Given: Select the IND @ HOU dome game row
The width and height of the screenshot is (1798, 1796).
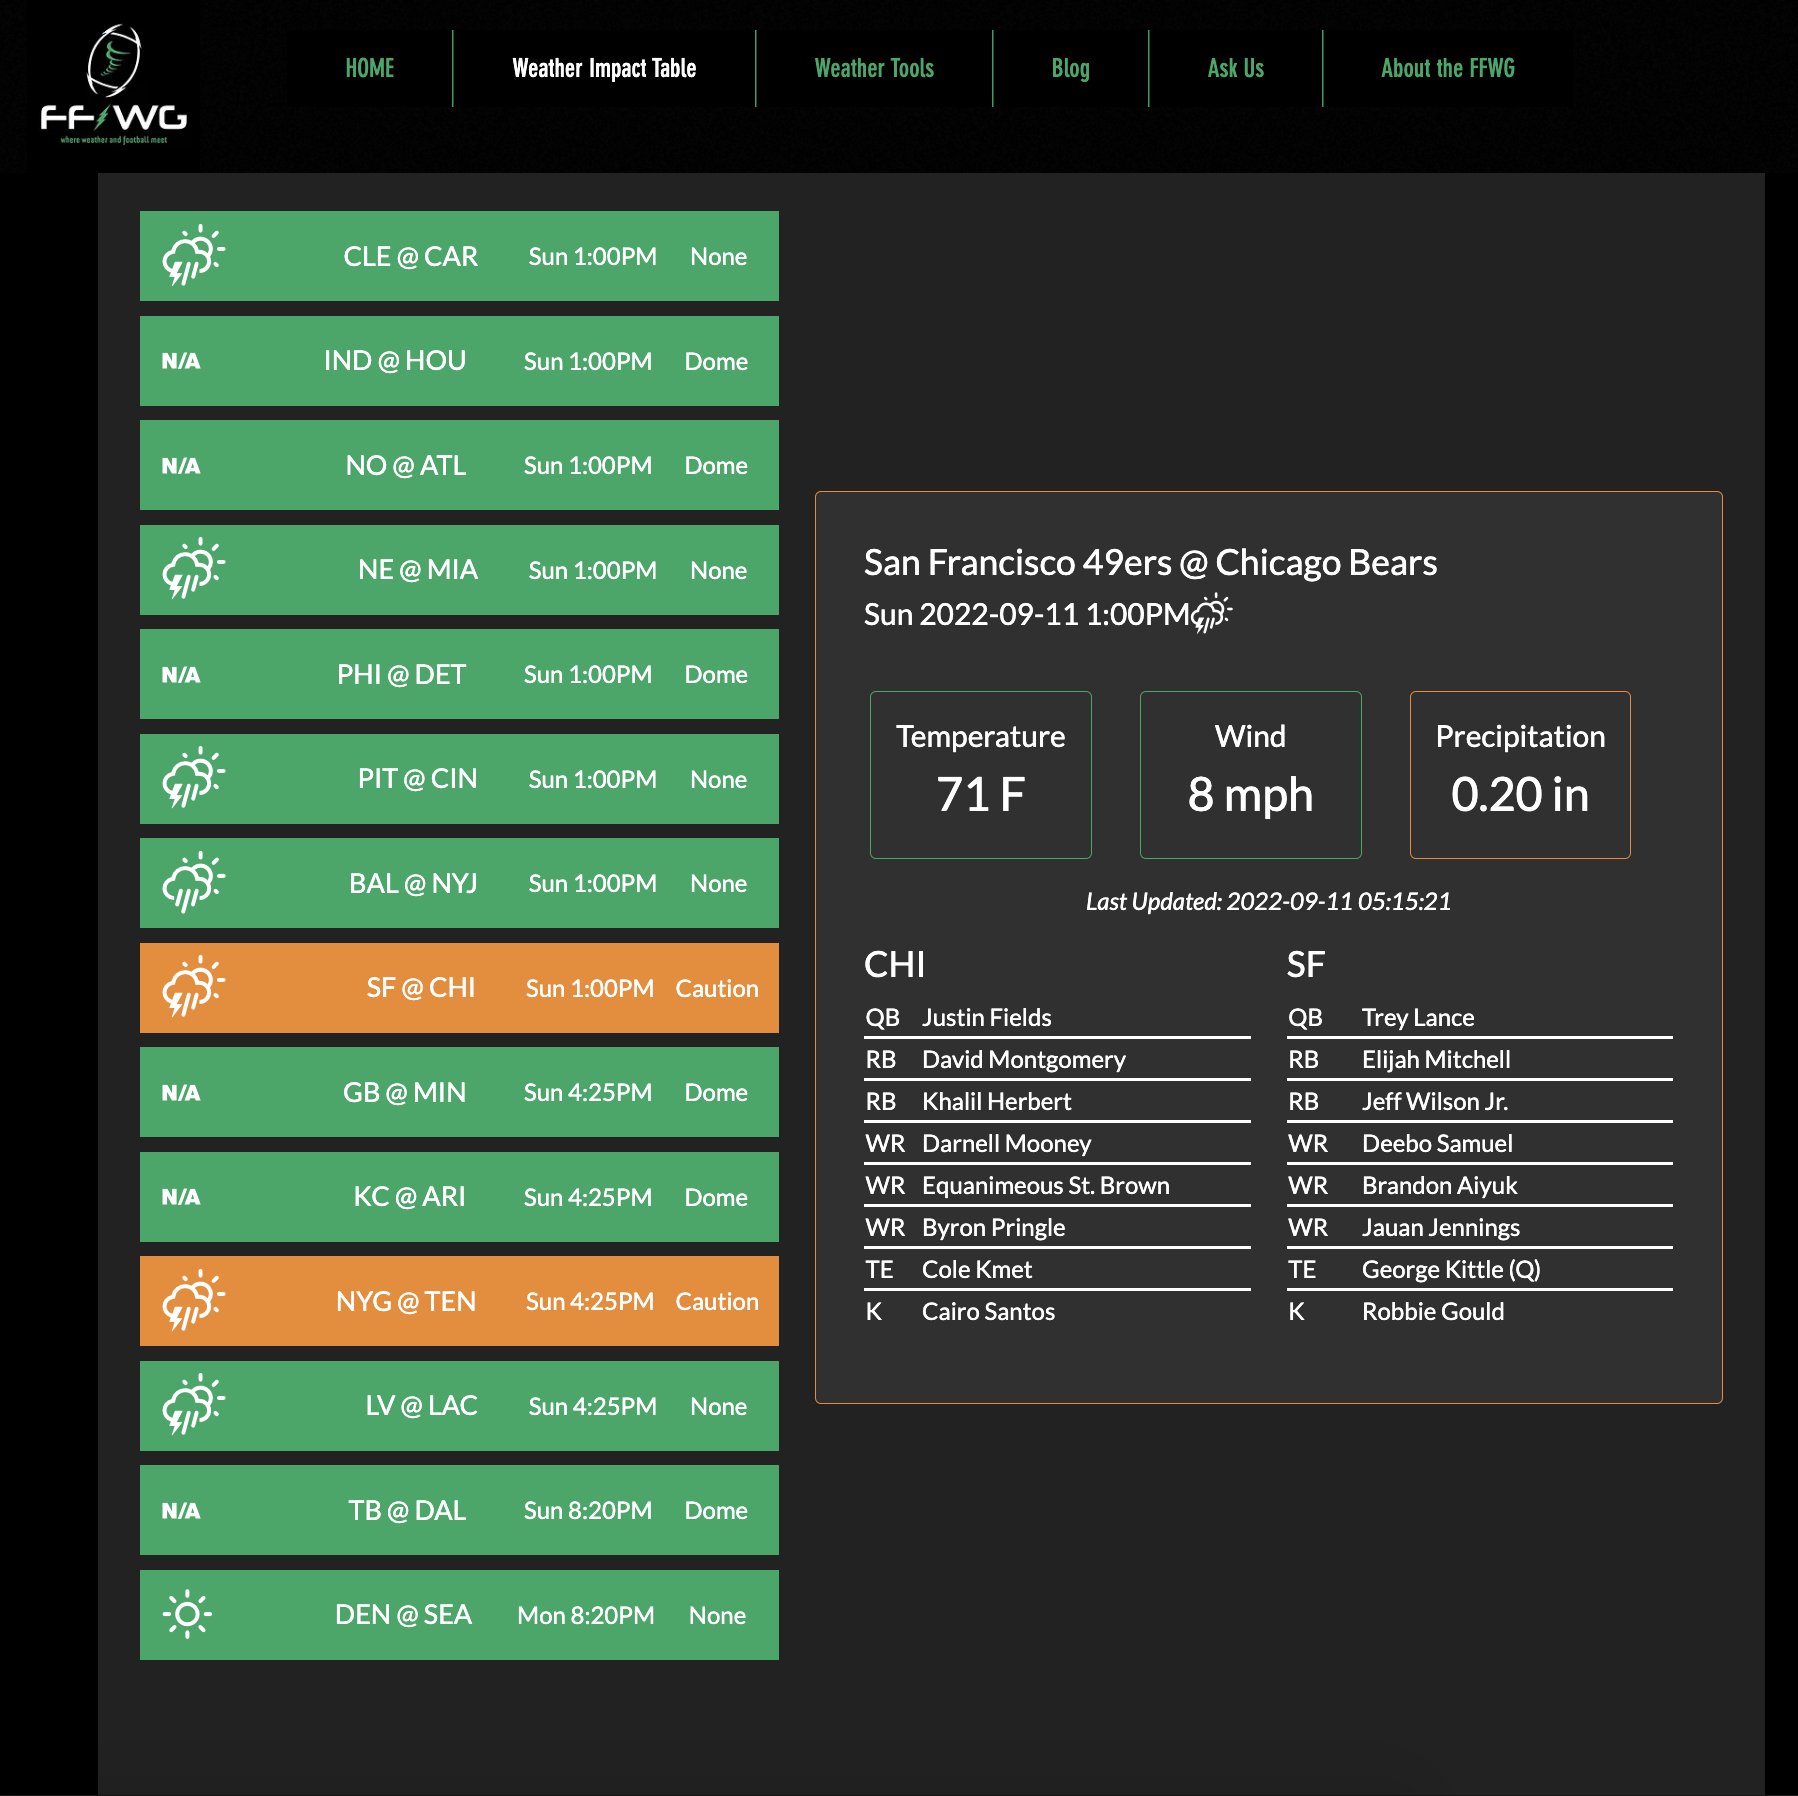Looking at the screenshot, I should click(458, 361).
